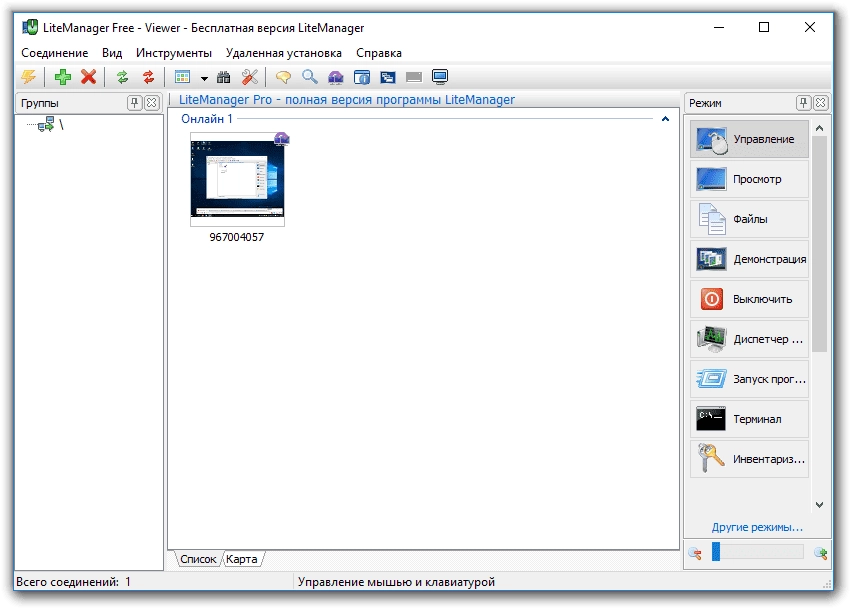The image size is (851, 610).
Task: Click the binoculars search icon
Action: pyautogui.click(x=224, y=77)
